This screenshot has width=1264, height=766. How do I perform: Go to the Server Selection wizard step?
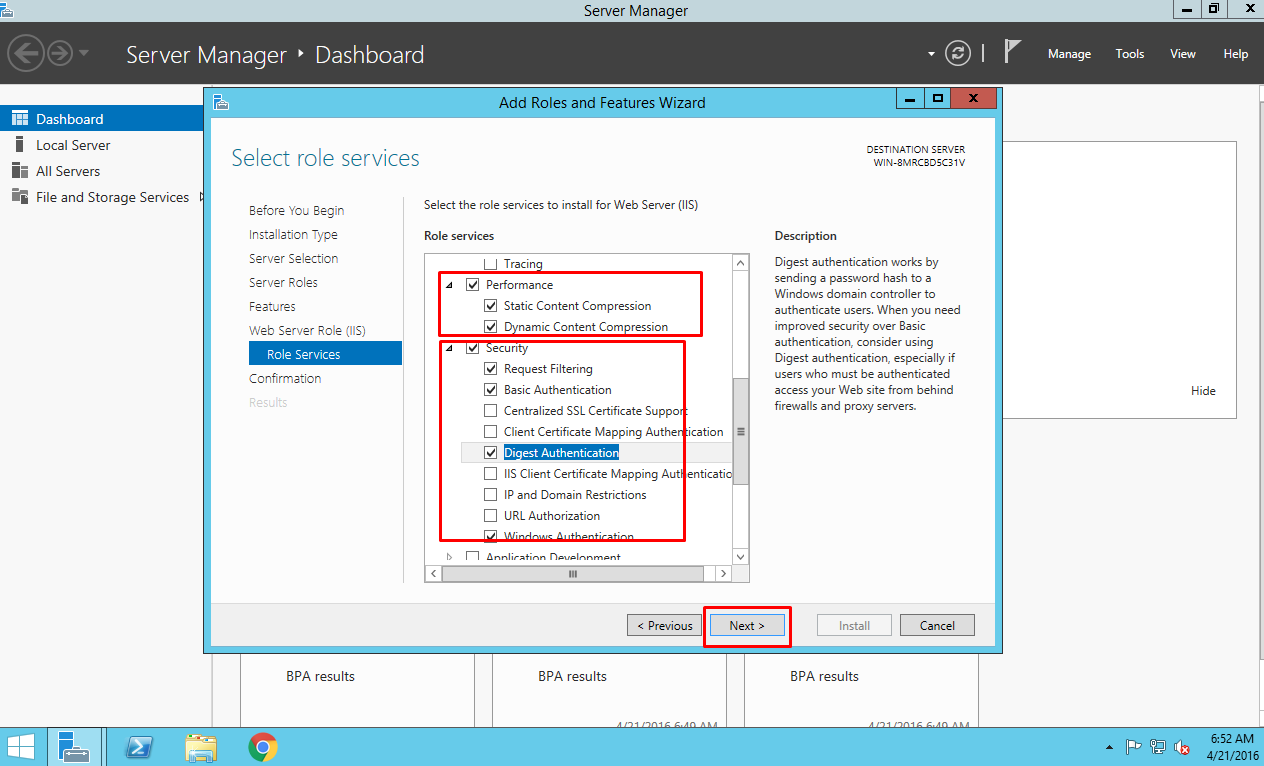tap(293, 258)
